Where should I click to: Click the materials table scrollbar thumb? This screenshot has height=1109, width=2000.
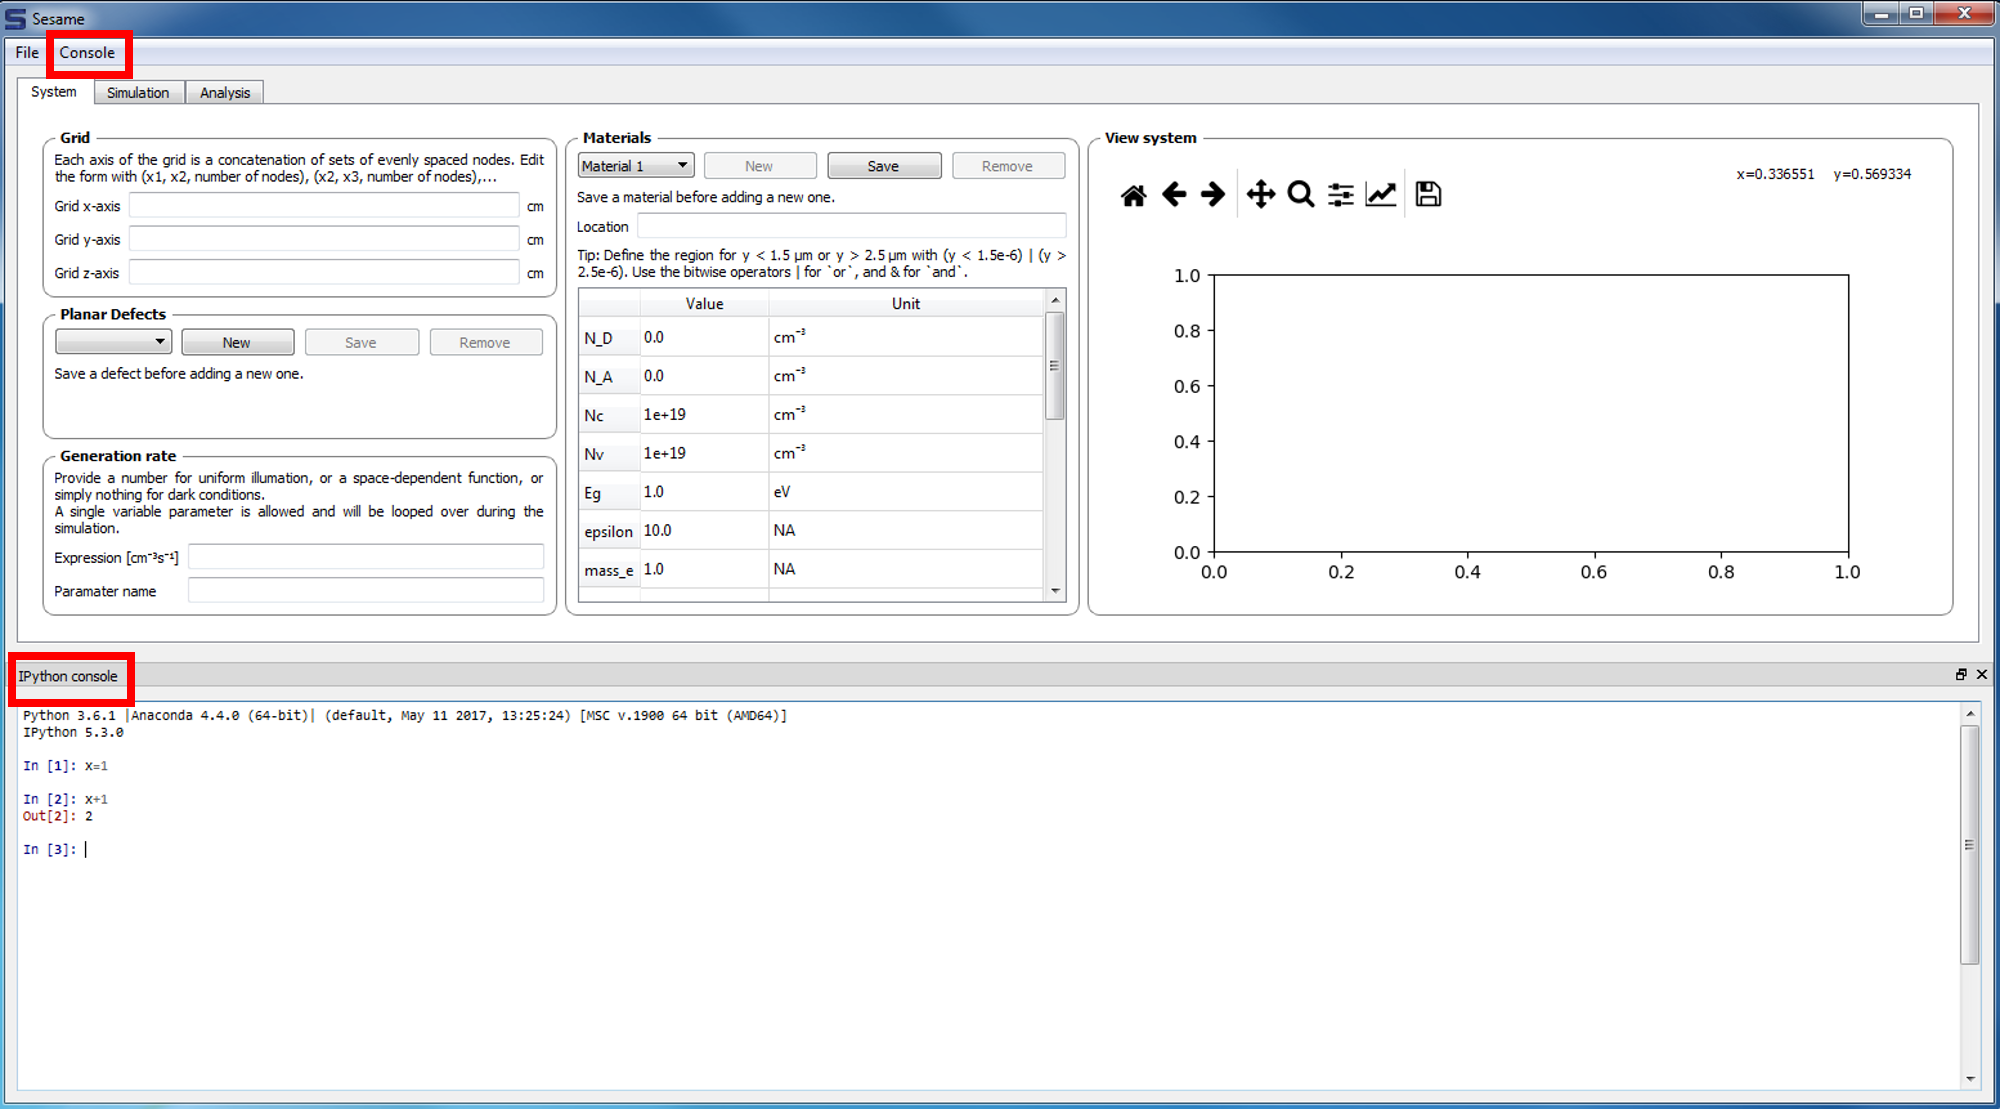point(1055,366)
